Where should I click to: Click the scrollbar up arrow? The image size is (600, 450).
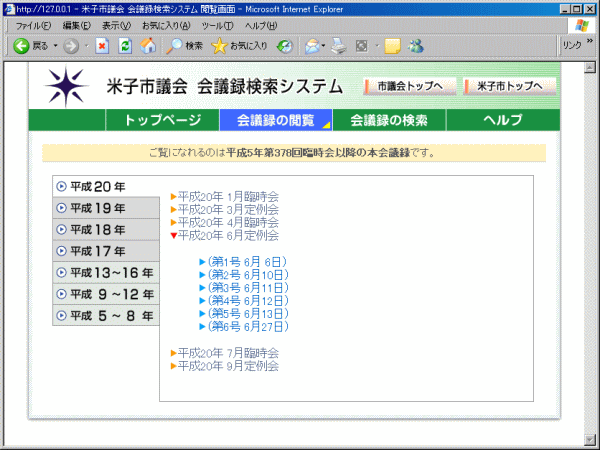coord(590,68)
